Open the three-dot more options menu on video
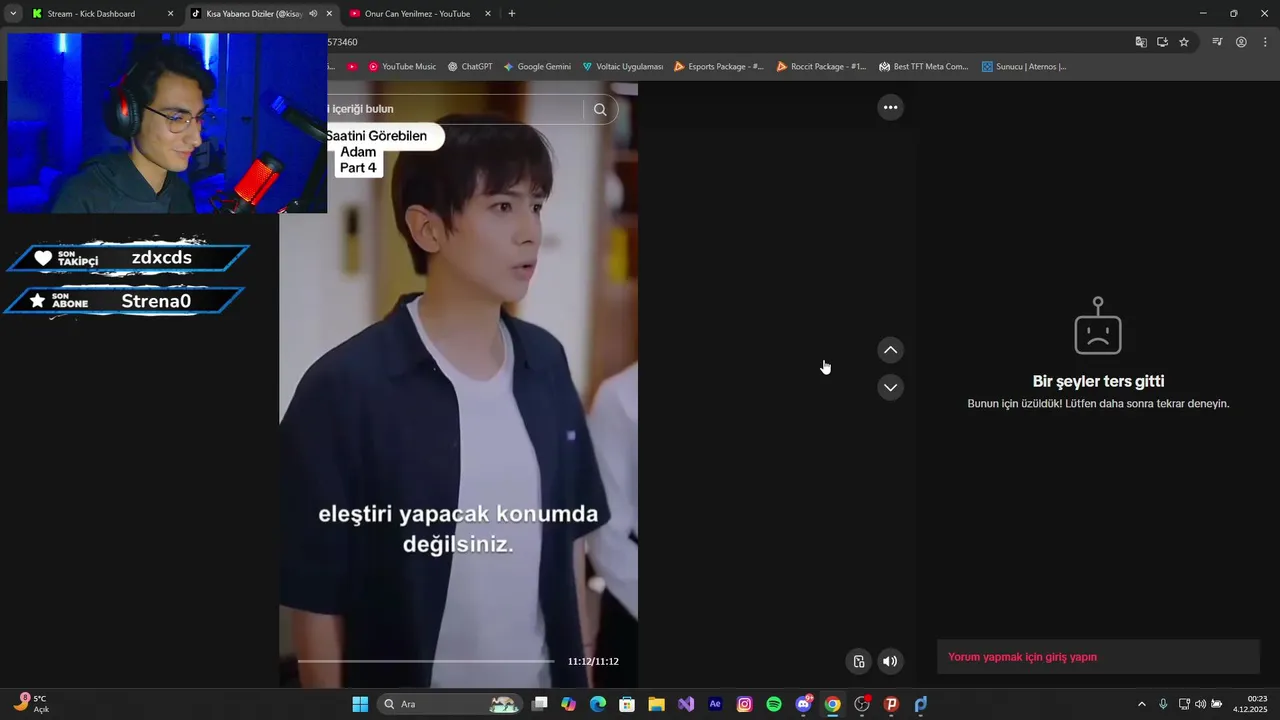Viewport: 1280px width, 720px height. tap(890, 107)
